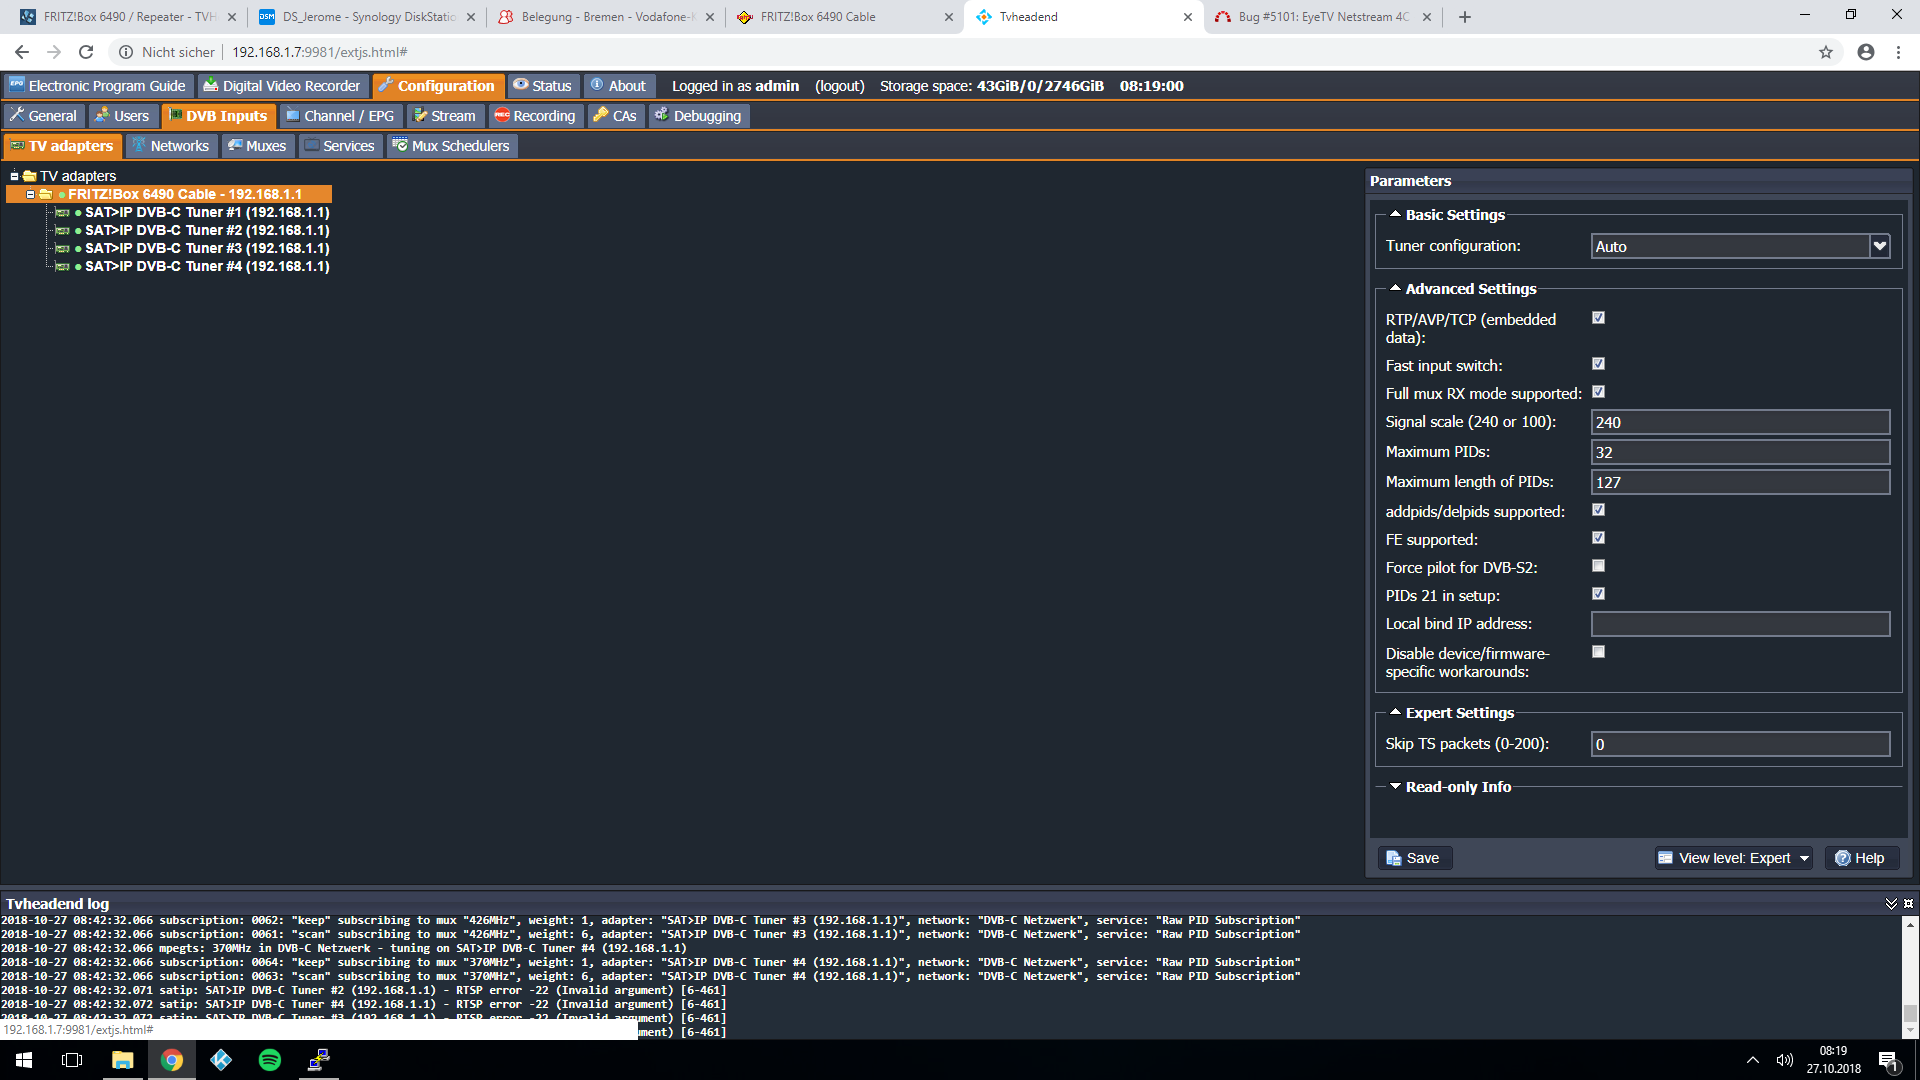Viewport: 1920px width, 1080px height.
Task: Collapse the Expert Settings section
Action: point(1395,712)
